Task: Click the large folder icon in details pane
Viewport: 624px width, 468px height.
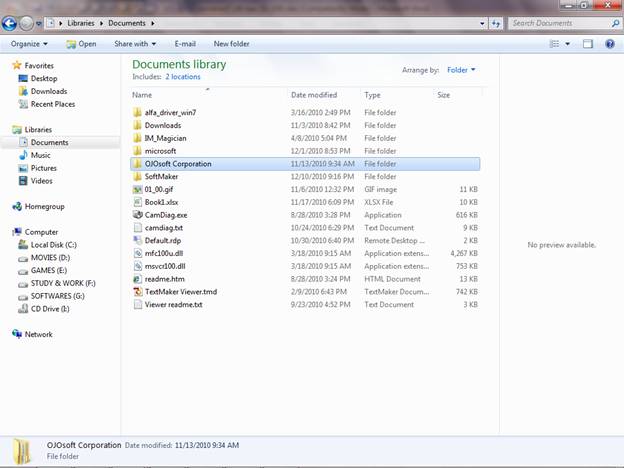Action: point(21,451)
